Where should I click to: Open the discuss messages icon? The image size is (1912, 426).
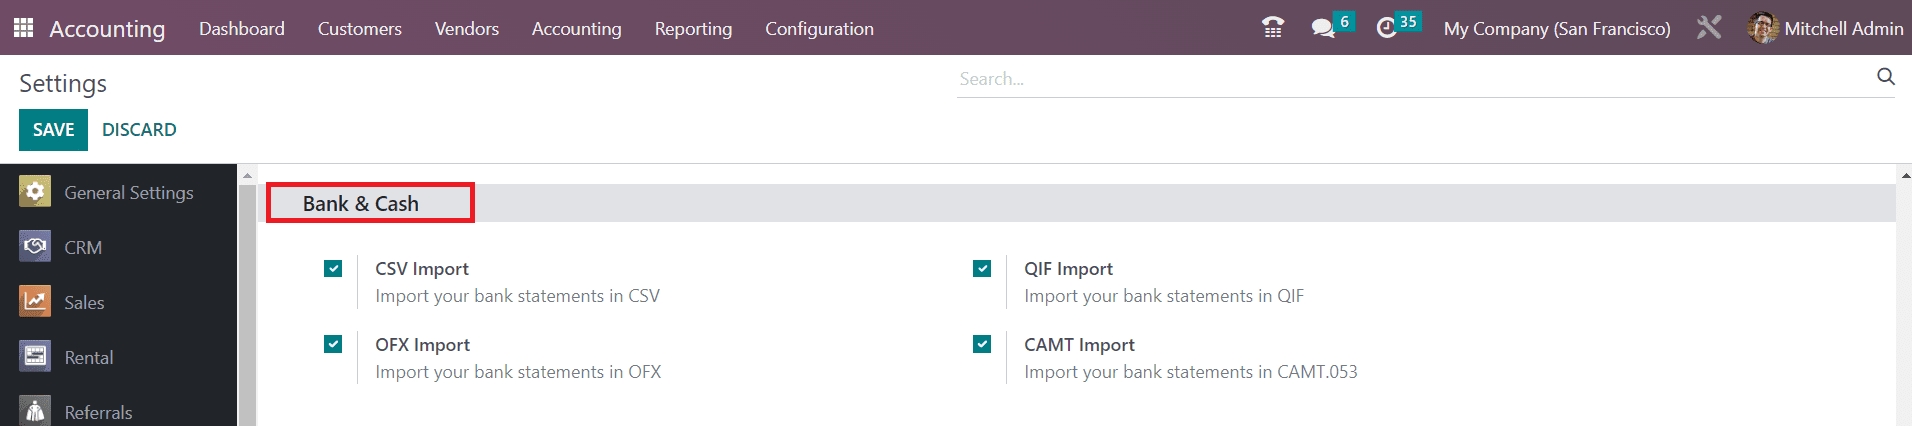click(1323, 28)
